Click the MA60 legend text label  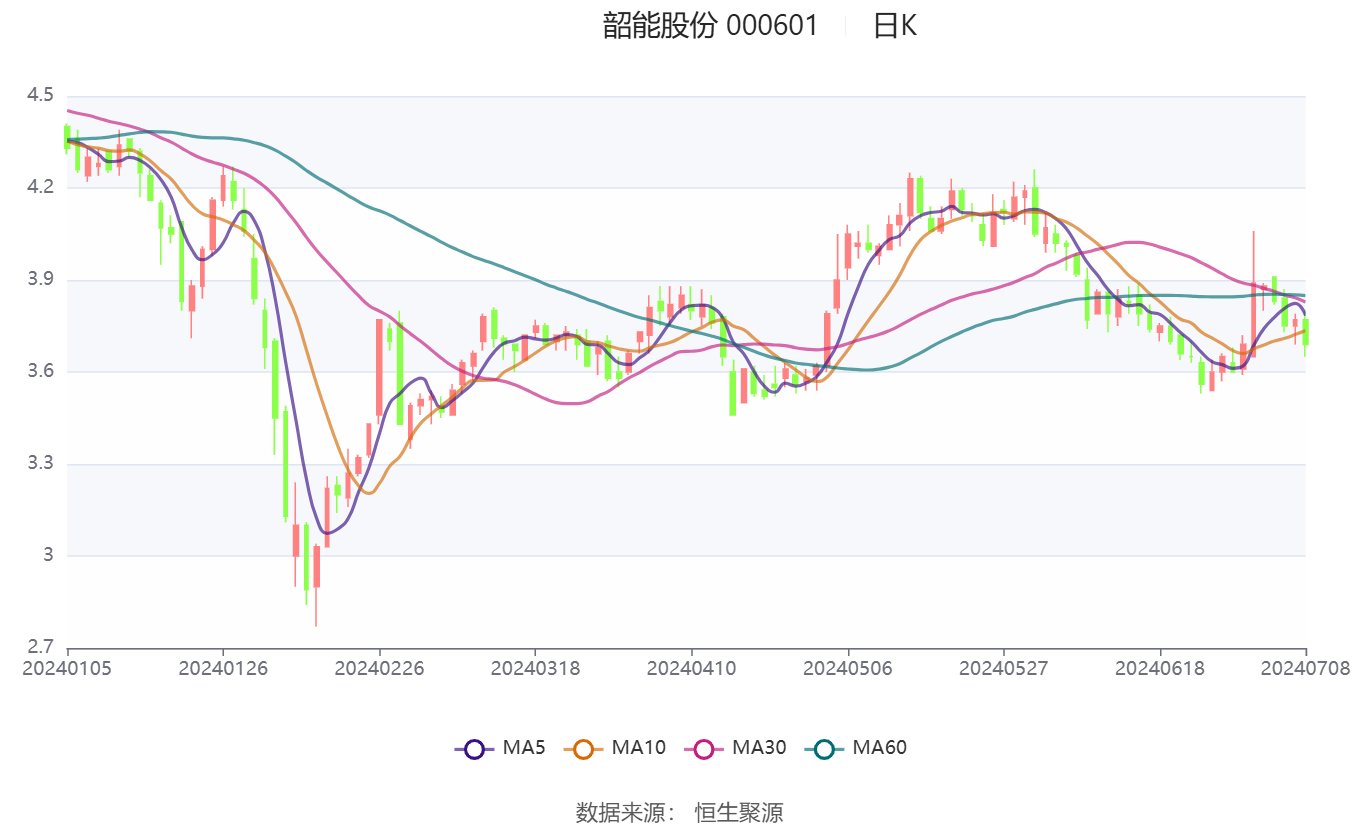pyautogui.click(x=879, y=747)
